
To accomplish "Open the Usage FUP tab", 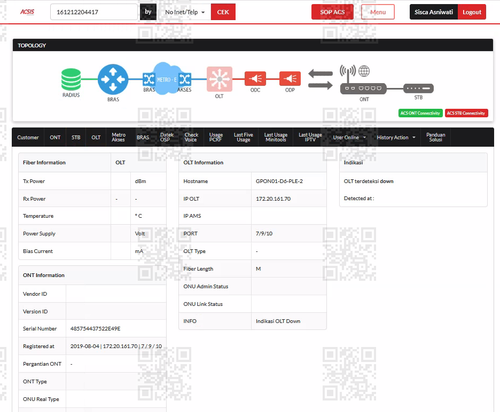I will [216, 137].
